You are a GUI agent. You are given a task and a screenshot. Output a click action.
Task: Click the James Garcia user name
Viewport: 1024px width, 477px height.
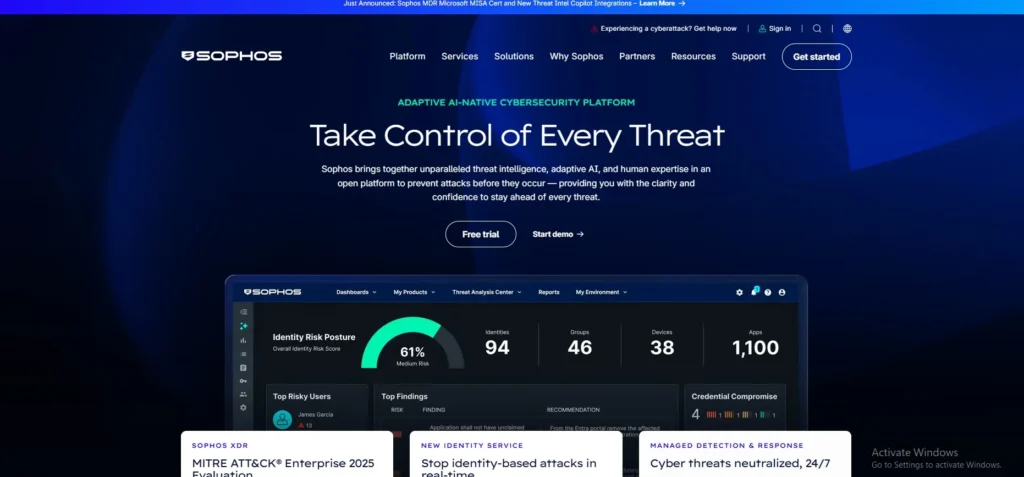click(x=315, y=414)
